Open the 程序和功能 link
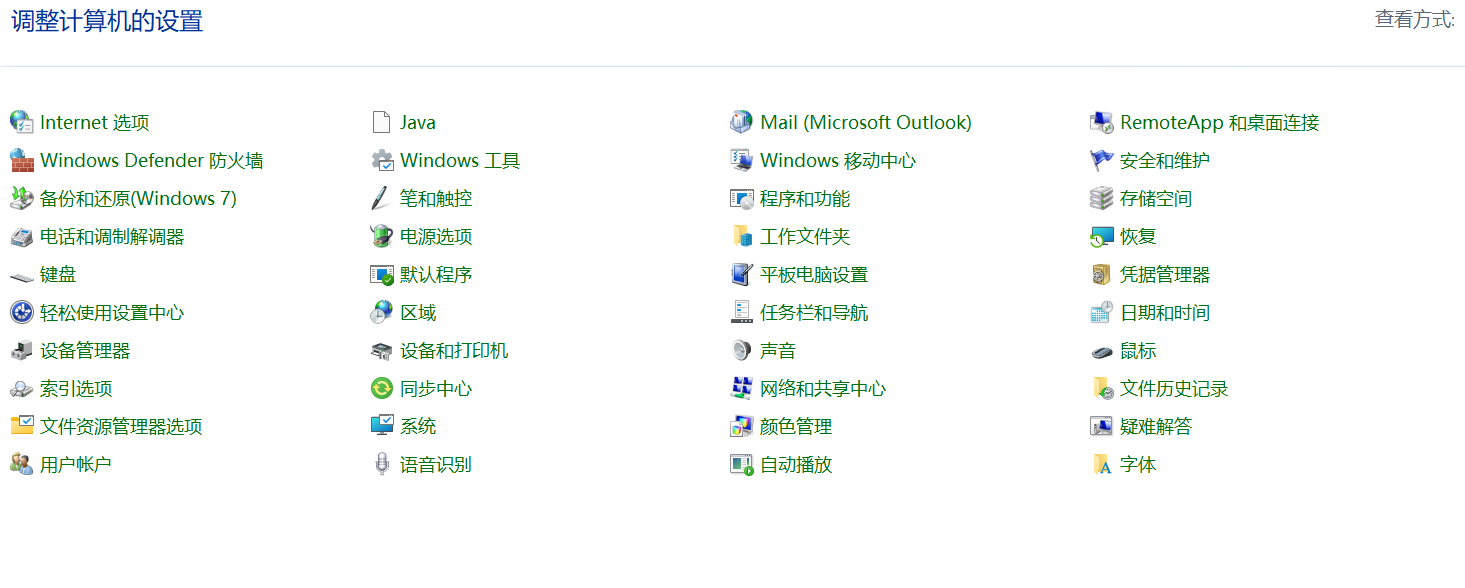 click(805, 198)
